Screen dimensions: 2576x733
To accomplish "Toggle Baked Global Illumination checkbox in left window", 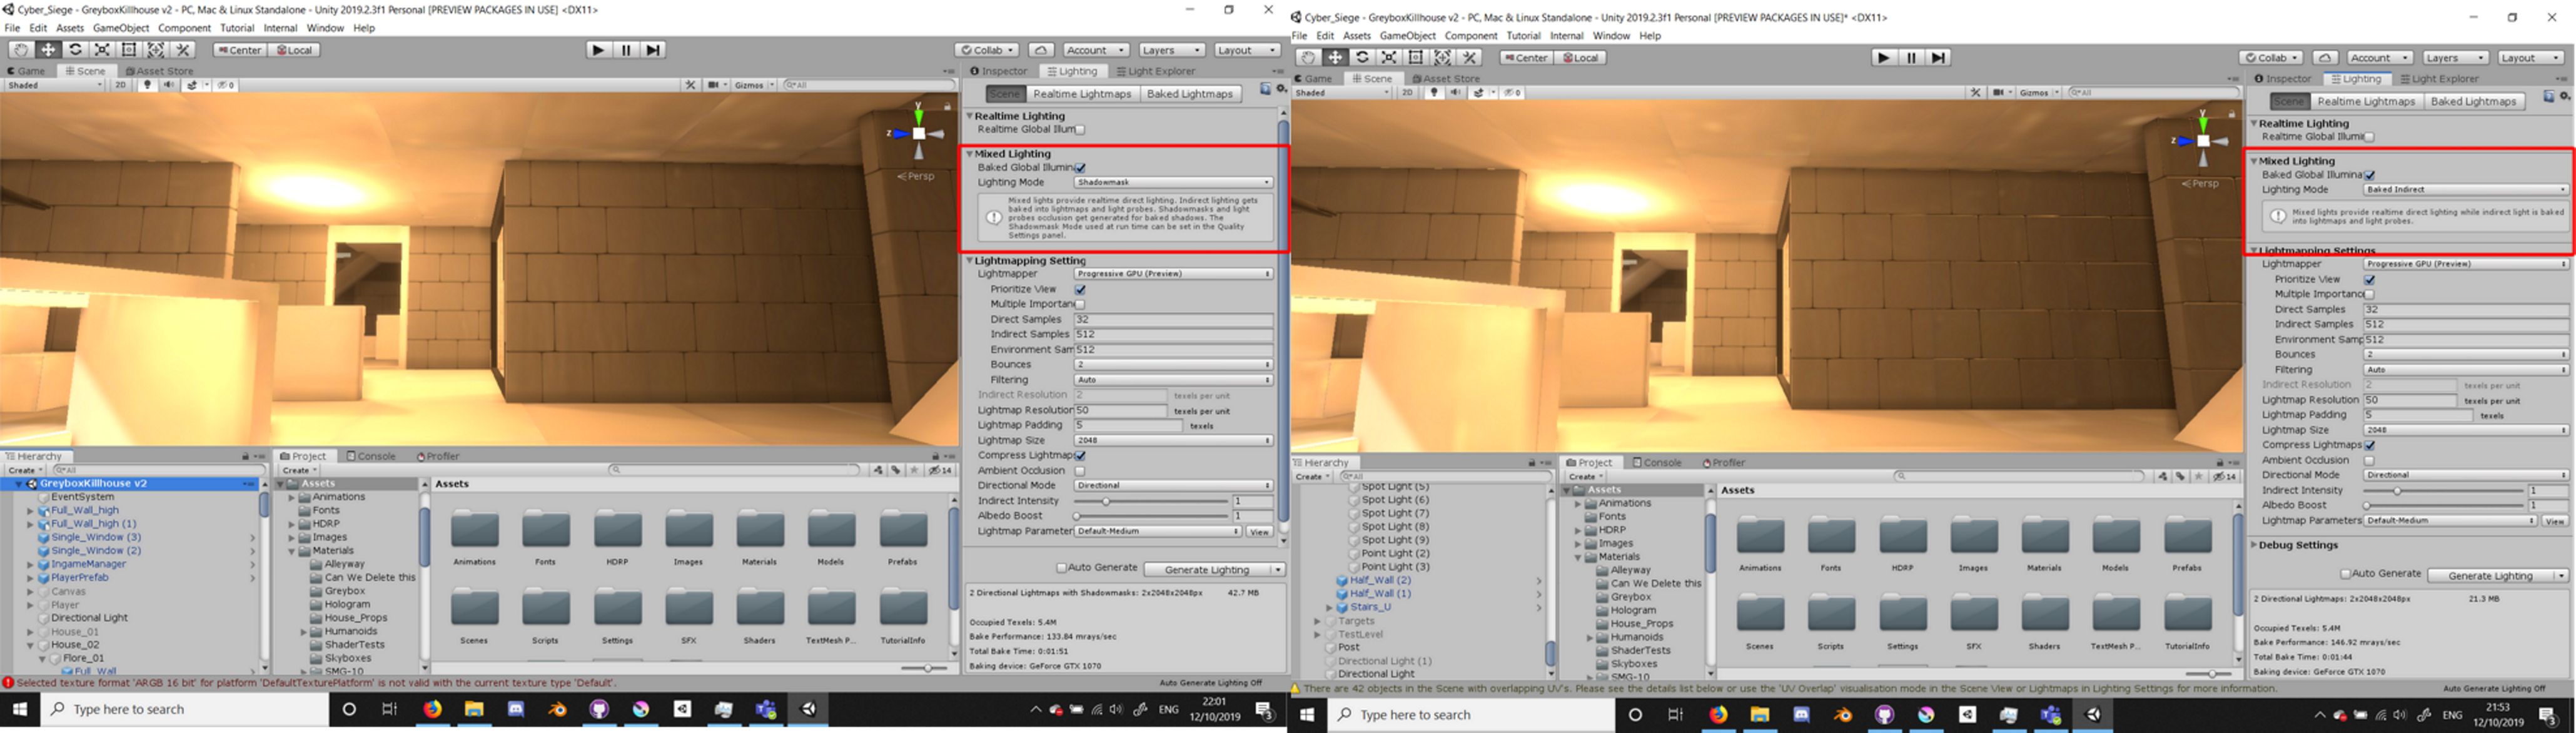I will pos(1080,168).
